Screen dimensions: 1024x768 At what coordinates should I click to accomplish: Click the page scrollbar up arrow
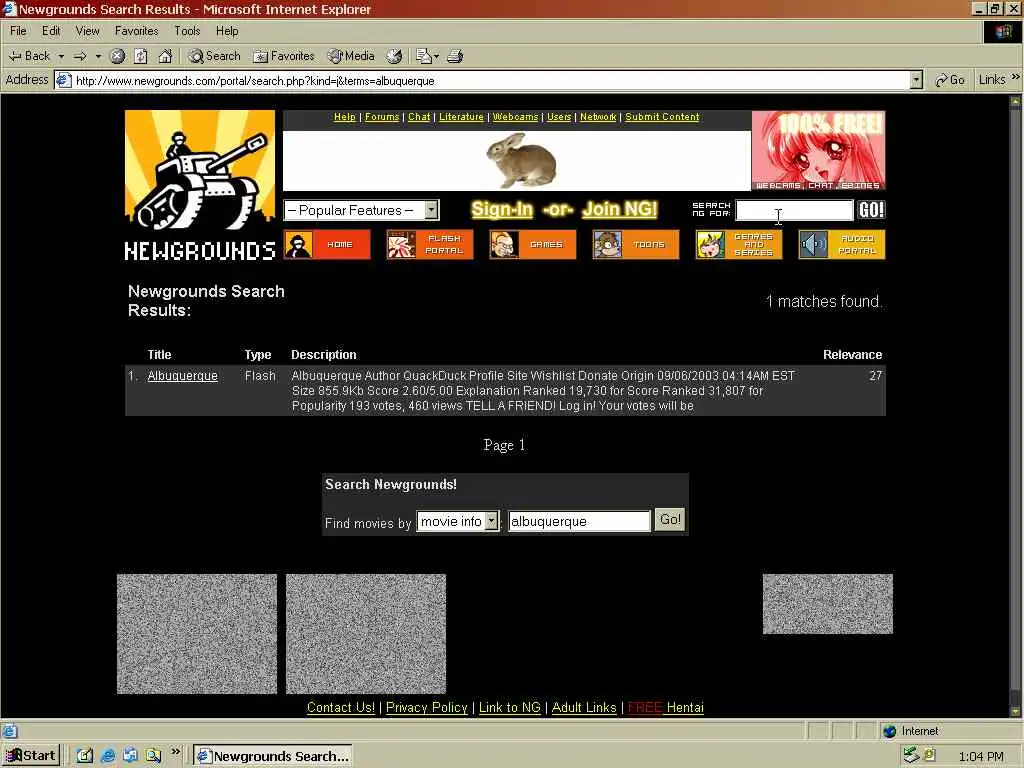1016,102
